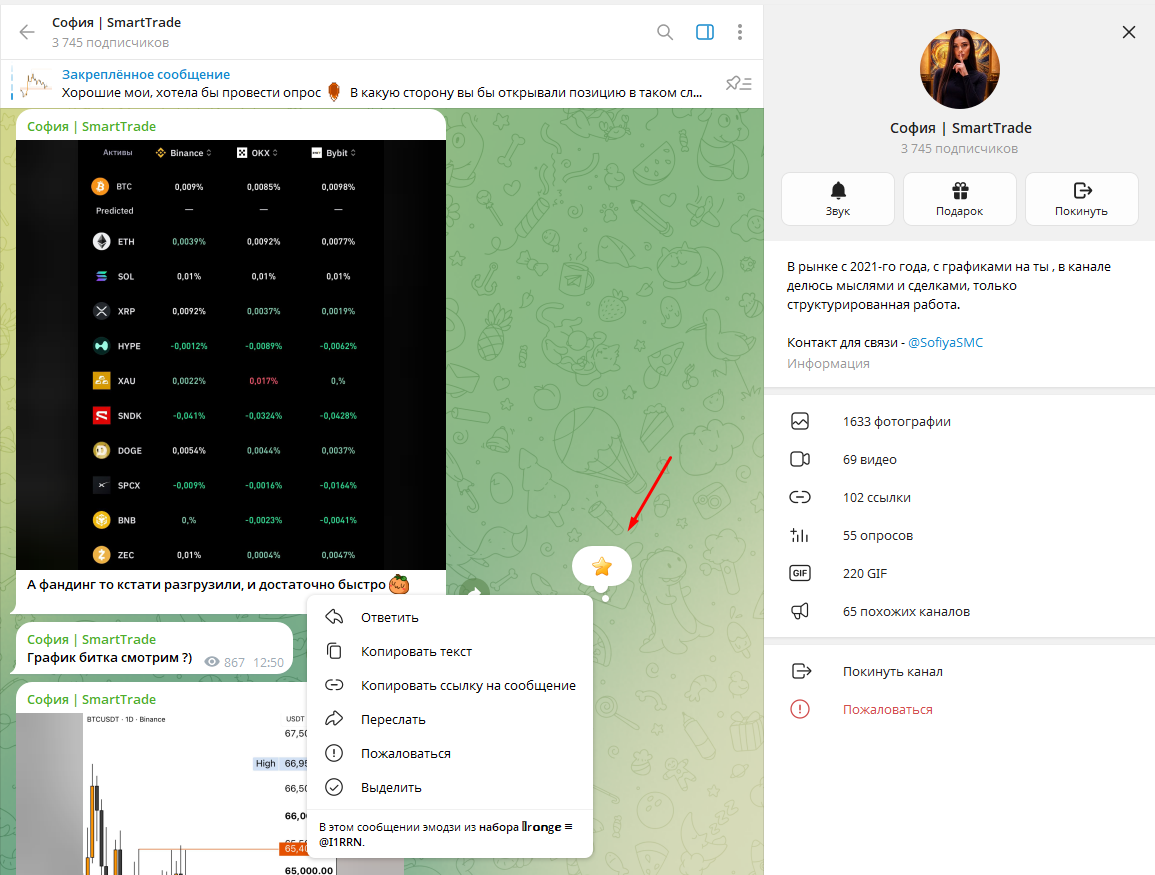
Task: Open the София channel avatar photo
Action: click(960, 68)
